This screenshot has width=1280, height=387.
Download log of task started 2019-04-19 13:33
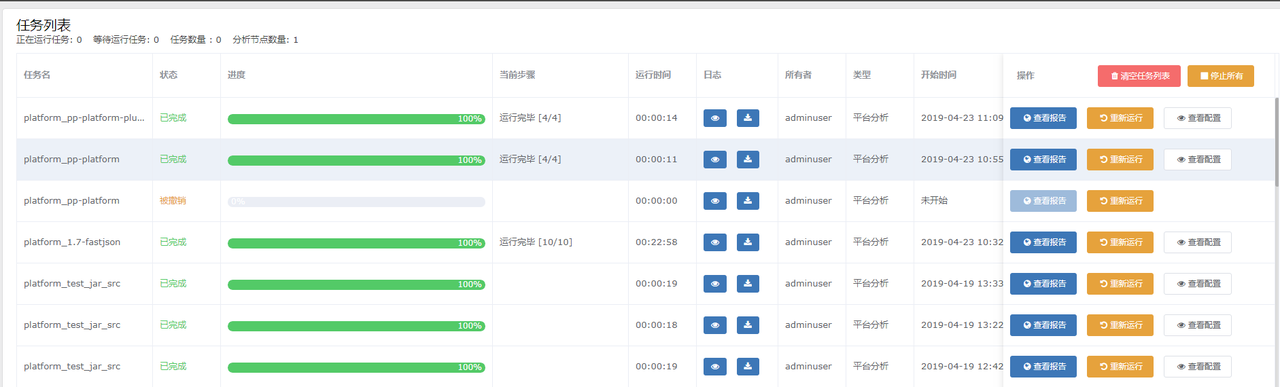pos(749,284)
